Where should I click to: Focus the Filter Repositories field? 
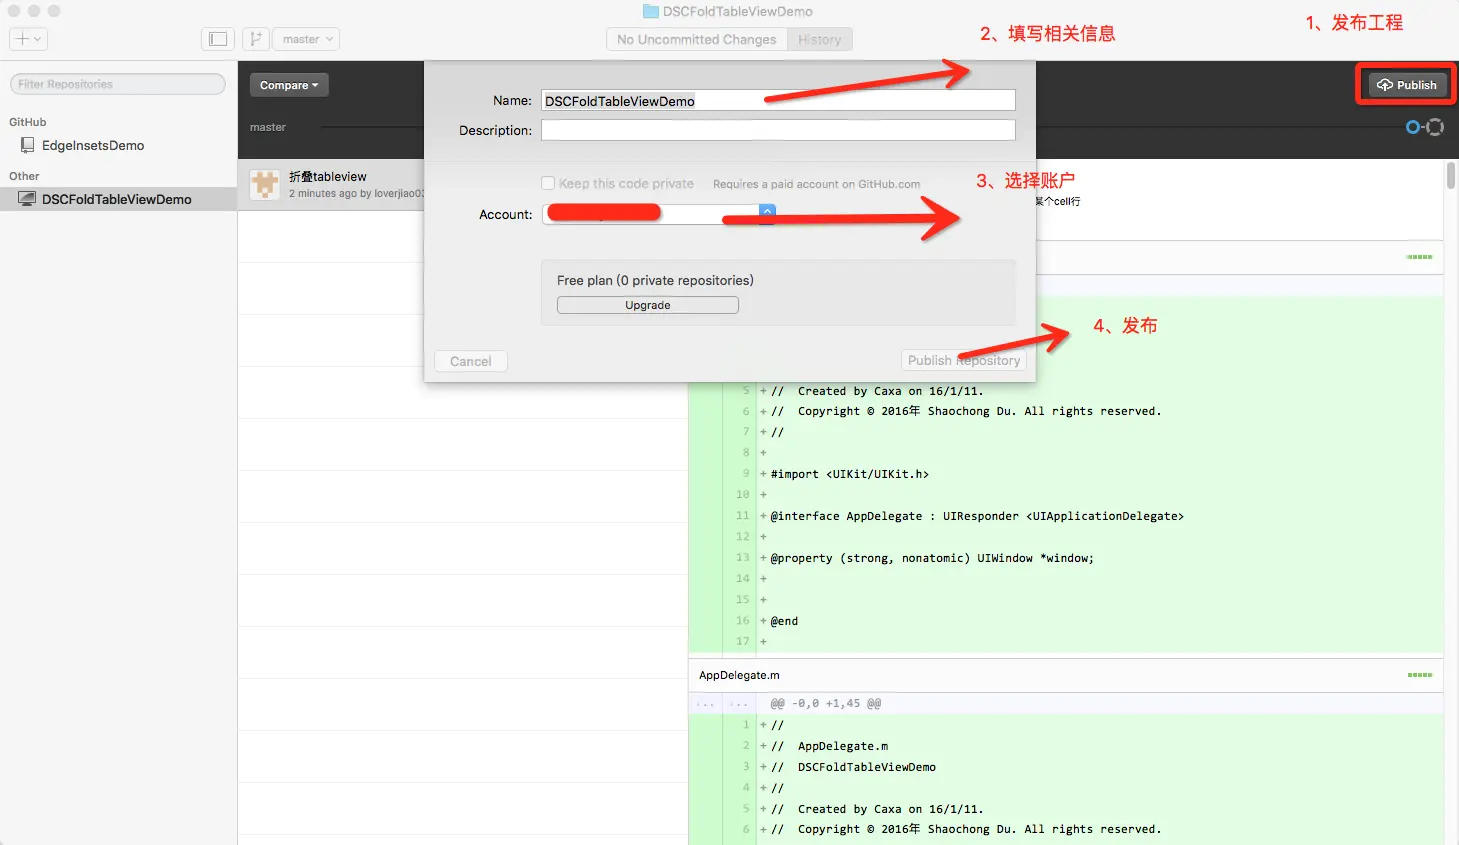click(x=118, y=84)
